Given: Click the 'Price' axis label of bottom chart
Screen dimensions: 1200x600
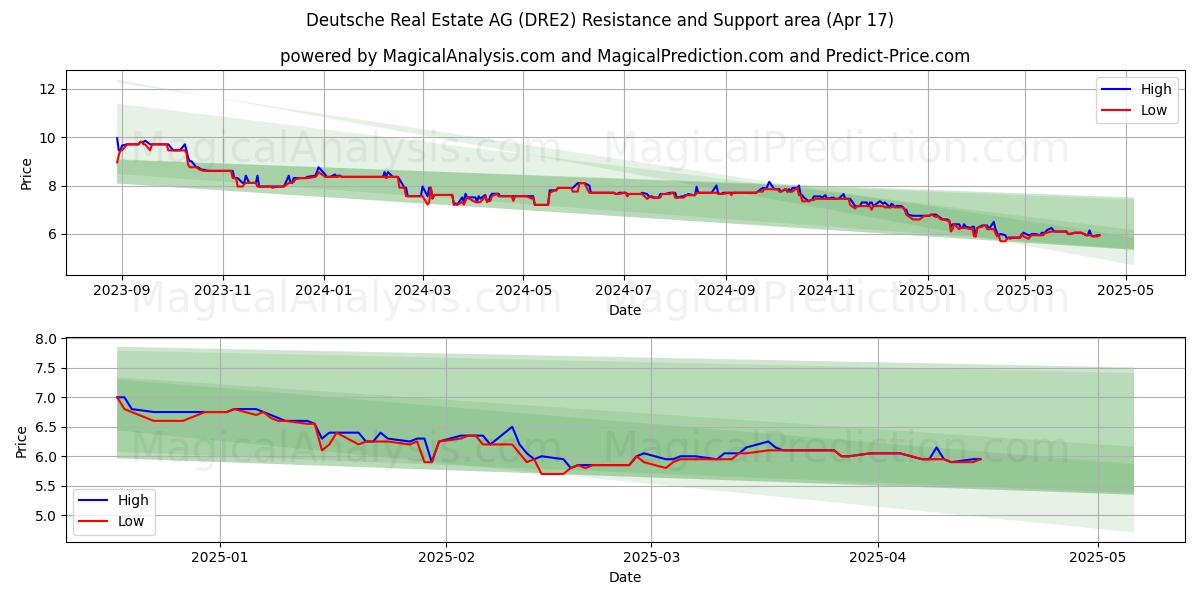Looking at the screenshot, I should click(x=22, y=439).
